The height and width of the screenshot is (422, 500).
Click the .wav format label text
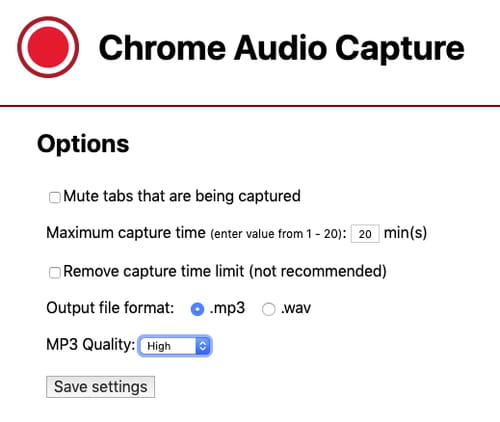point(296,308)
